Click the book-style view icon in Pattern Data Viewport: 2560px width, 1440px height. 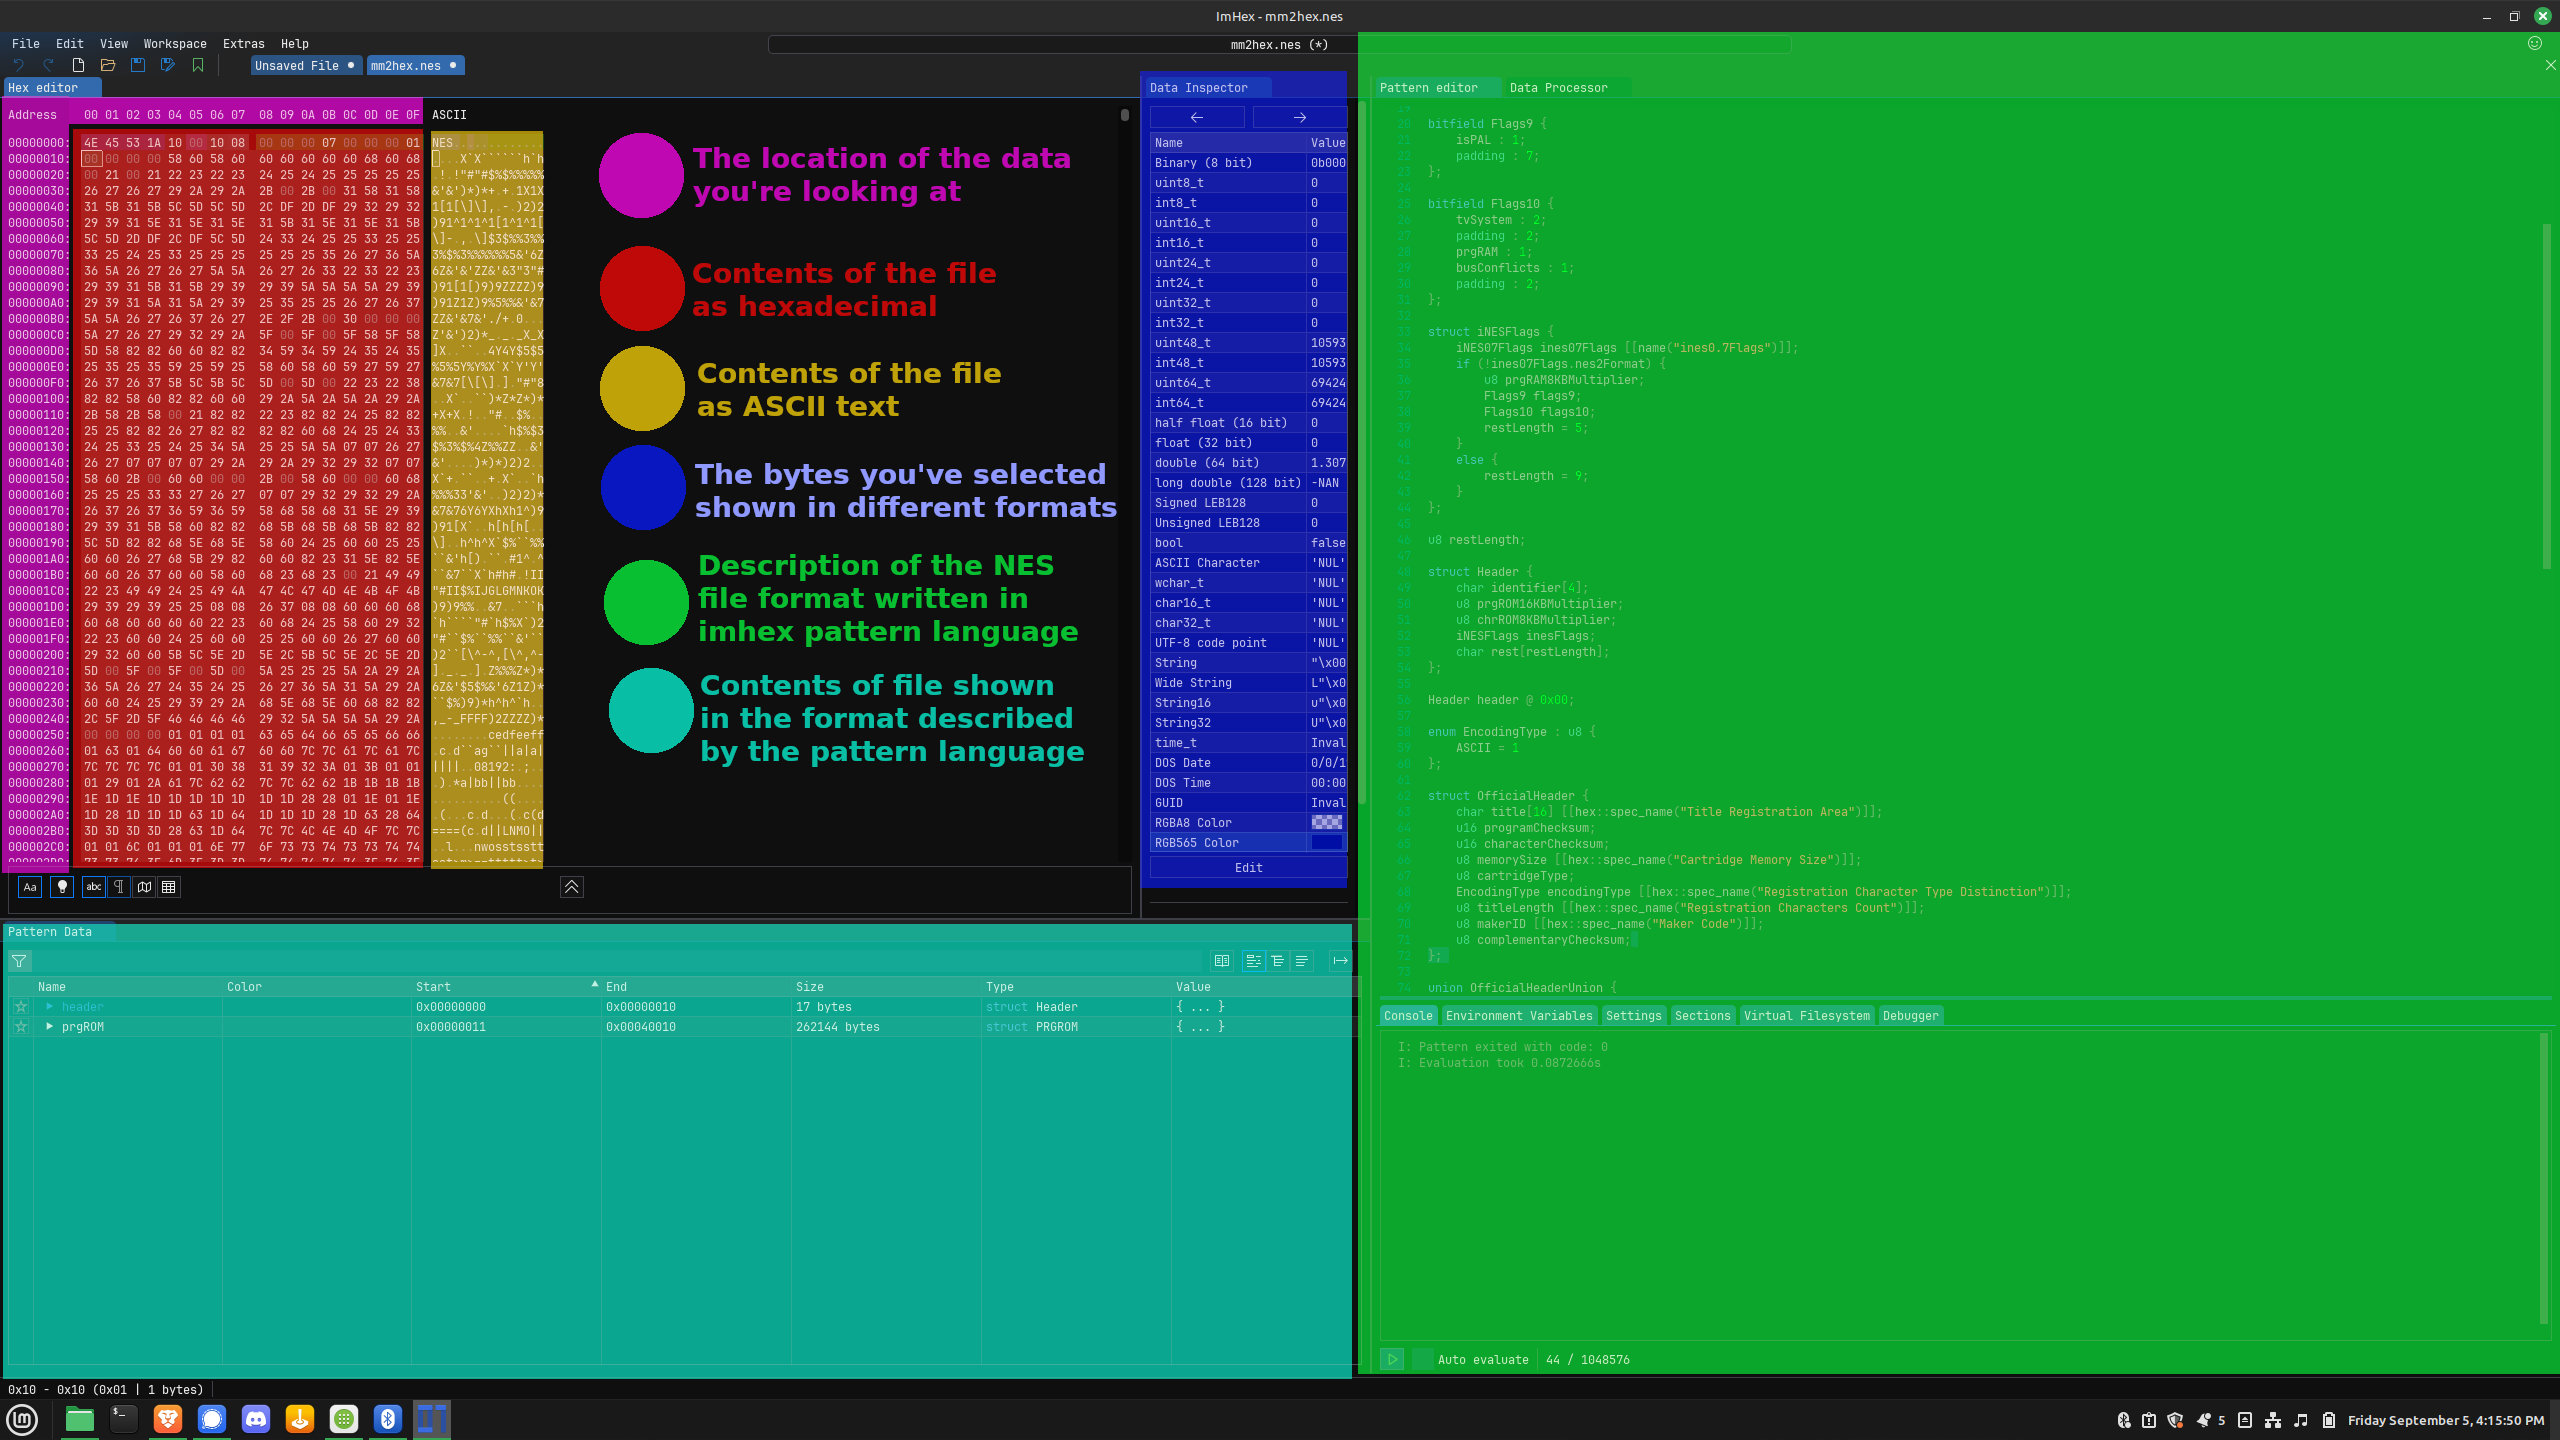1222,961
